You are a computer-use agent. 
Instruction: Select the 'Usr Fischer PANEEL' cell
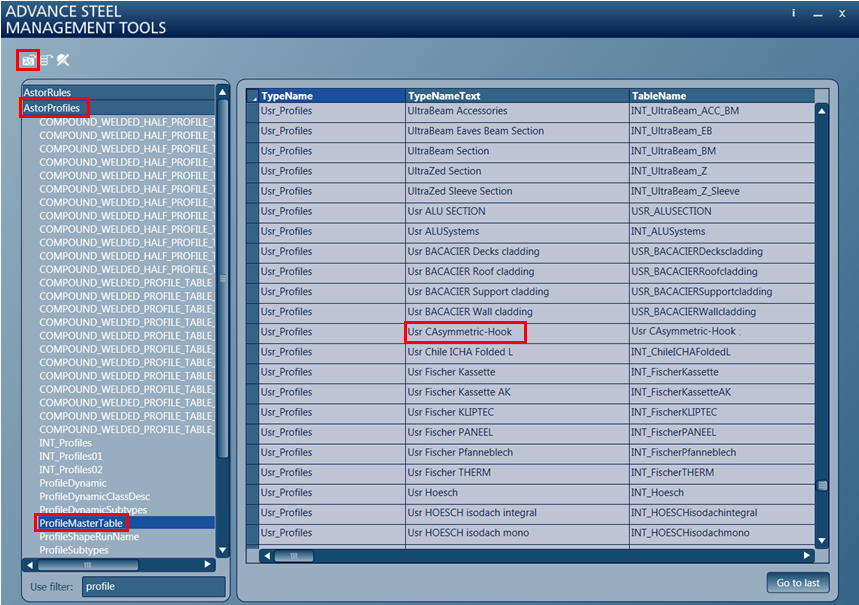[x=517, y=432]
